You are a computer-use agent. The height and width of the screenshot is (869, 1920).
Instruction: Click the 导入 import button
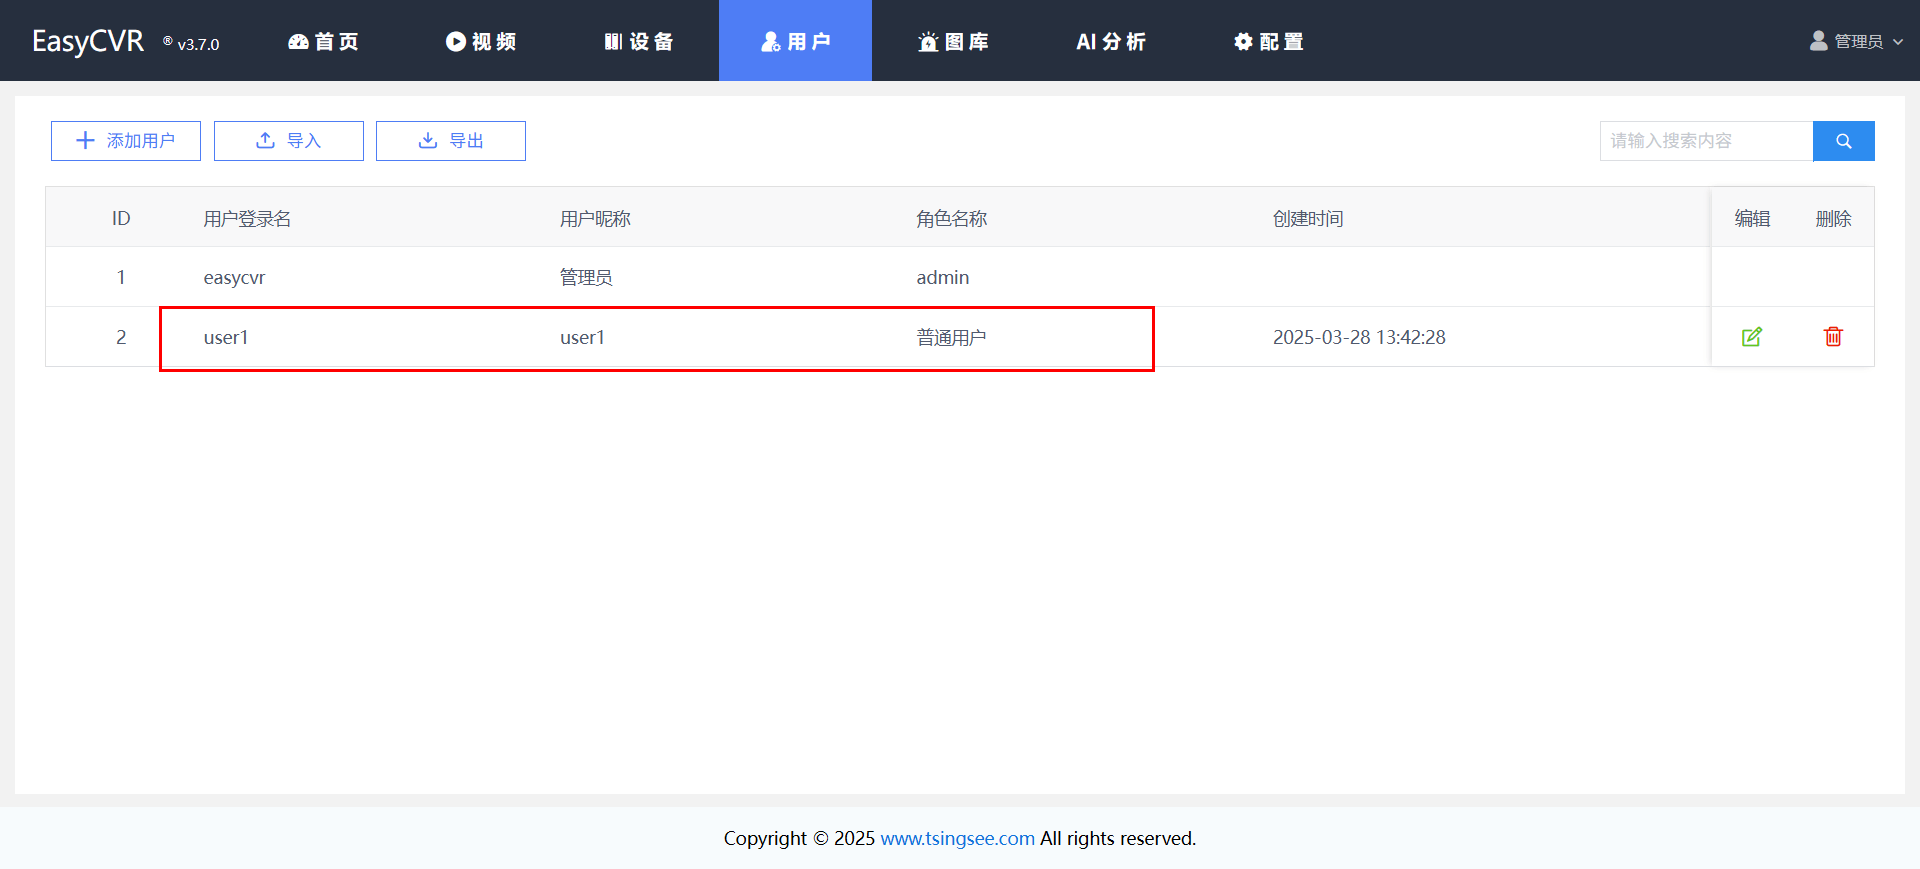289,141
